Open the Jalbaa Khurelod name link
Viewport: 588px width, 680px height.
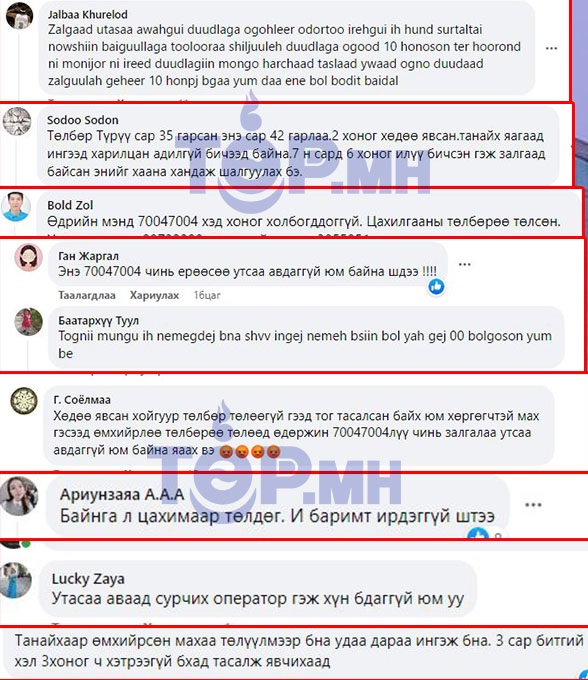[88, 14]
